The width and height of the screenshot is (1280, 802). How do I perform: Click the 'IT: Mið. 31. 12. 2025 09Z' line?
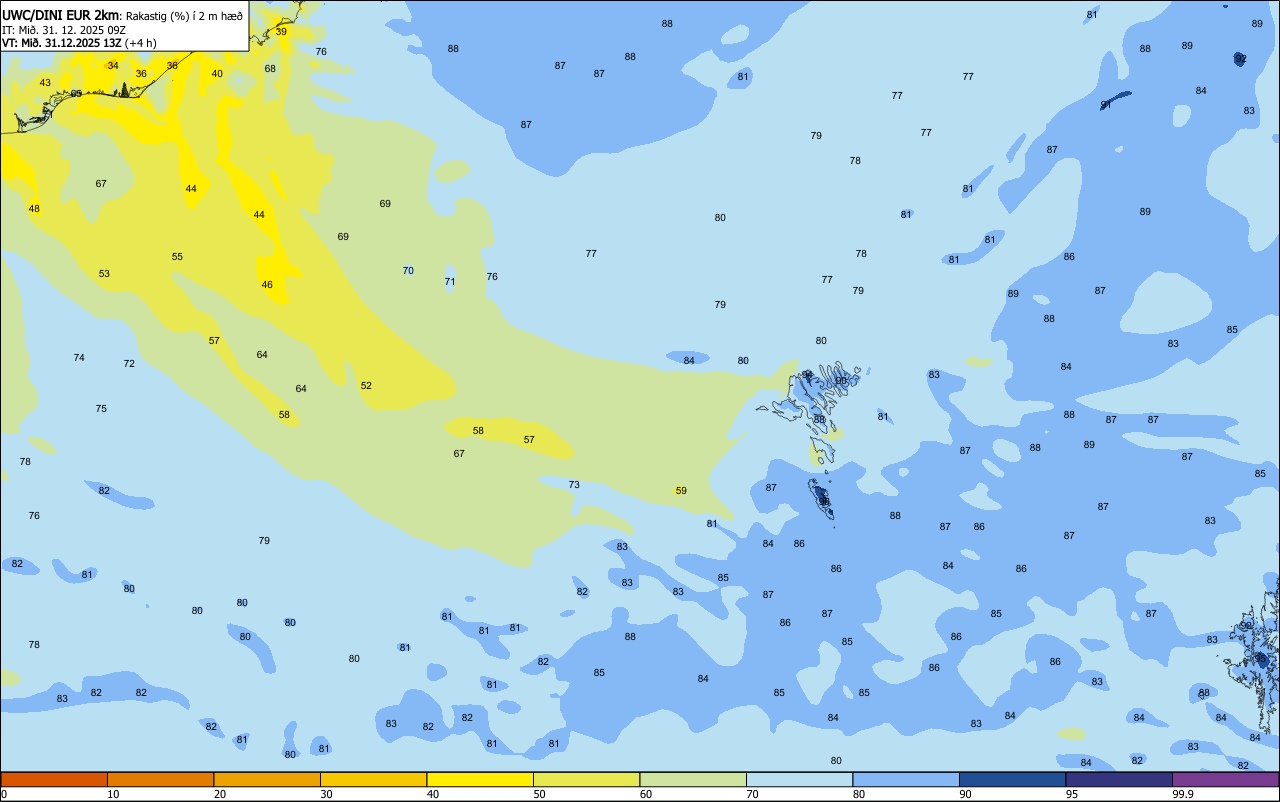coord(64,30)
